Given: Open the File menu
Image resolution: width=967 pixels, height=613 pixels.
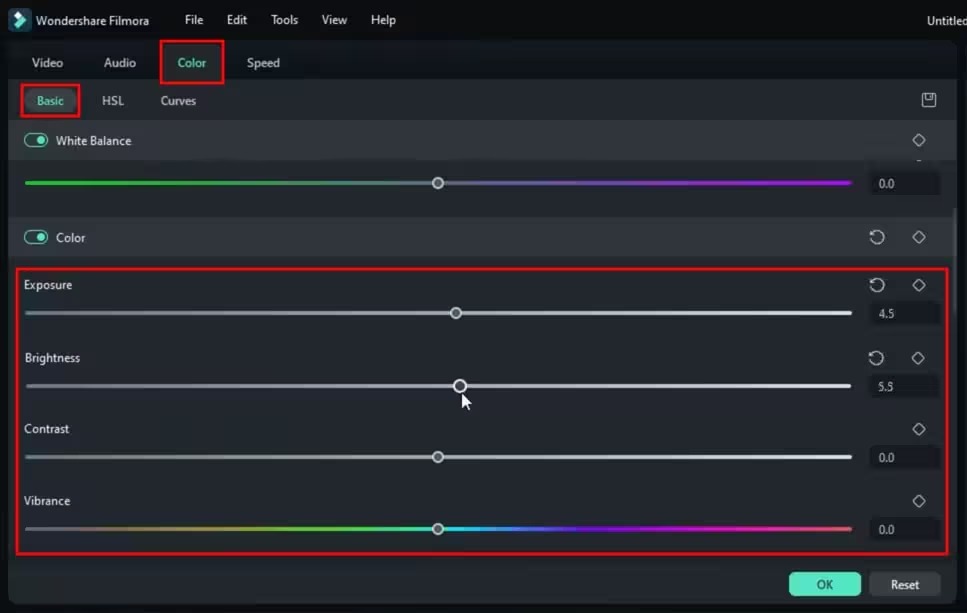Looking at the screenshot, I should pyautogui.click(x=194, y=20).
